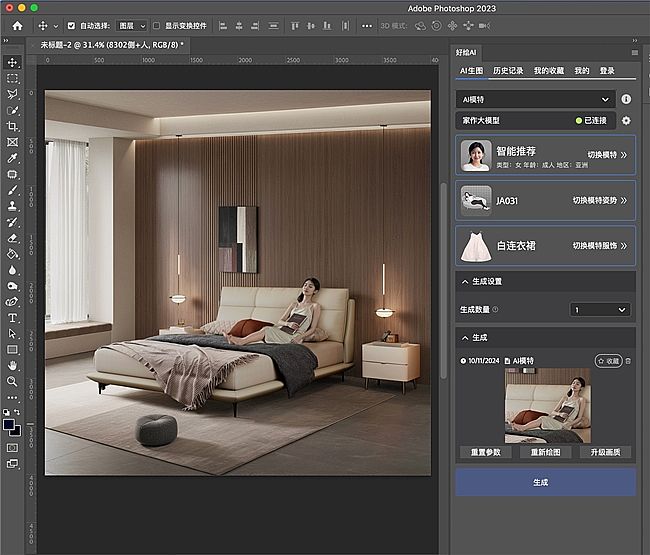Open the AI模特 dropdown
The image size is (650, 555).
[535, 100]
